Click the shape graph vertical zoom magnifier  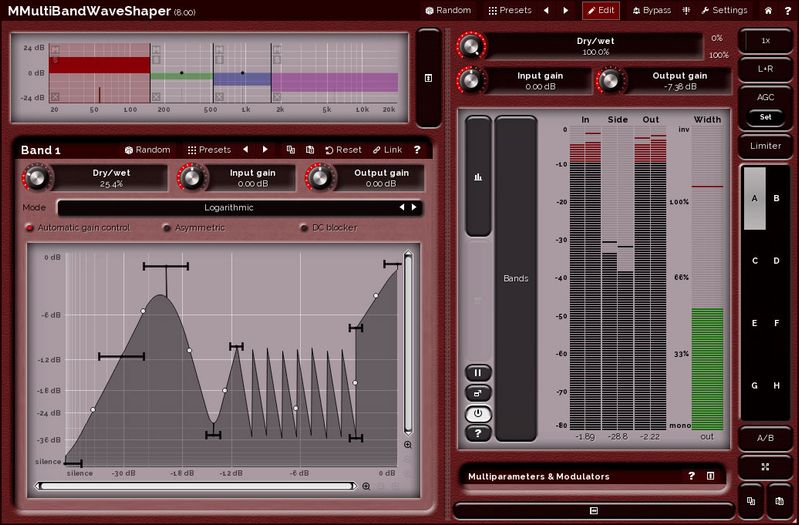[408, 445]
